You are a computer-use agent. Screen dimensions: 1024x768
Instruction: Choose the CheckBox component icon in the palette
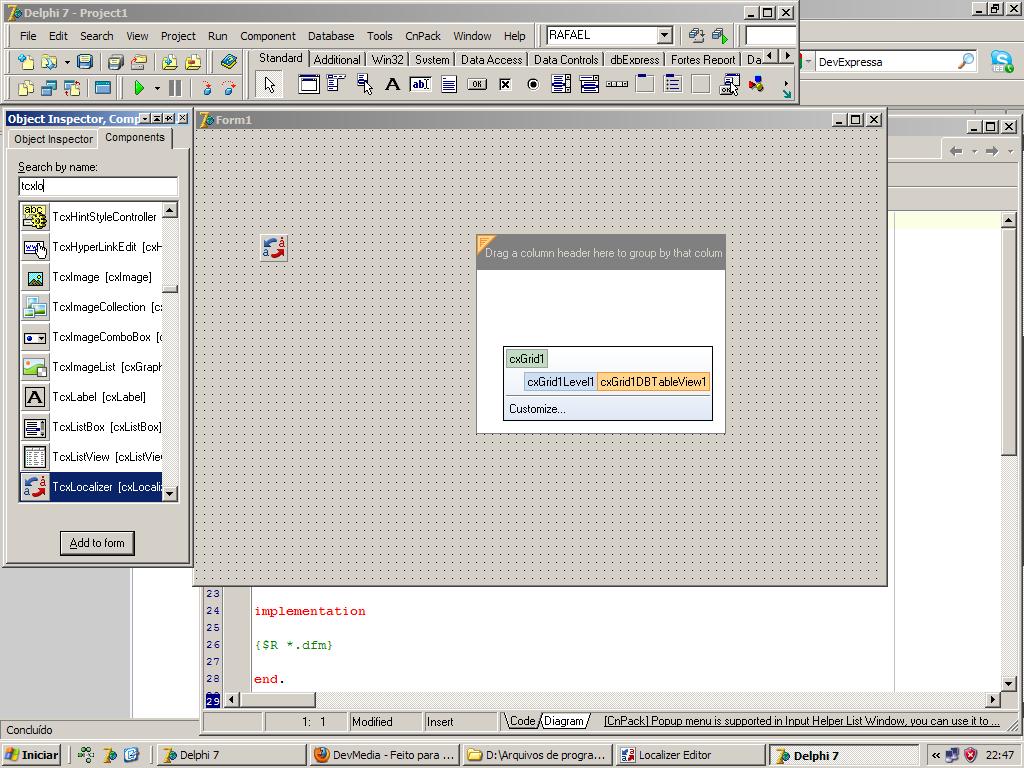coord(505,85)
